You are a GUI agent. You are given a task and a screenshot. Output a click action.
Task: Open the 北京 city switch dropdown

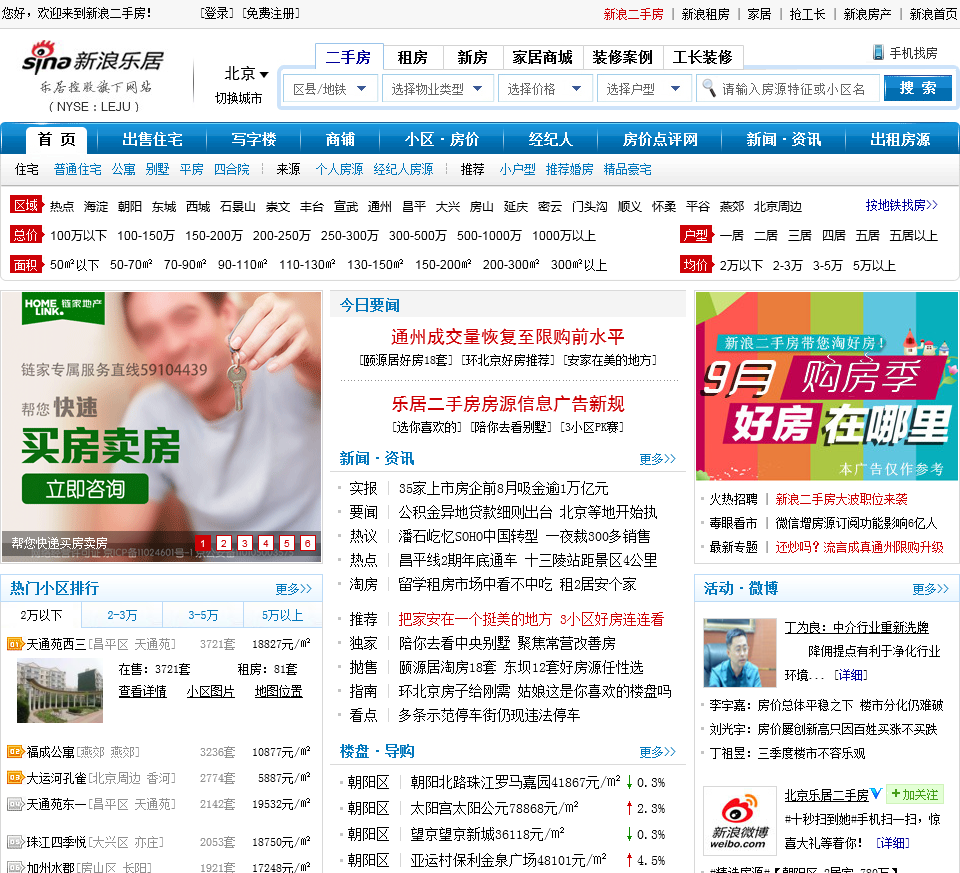point(246,74)
